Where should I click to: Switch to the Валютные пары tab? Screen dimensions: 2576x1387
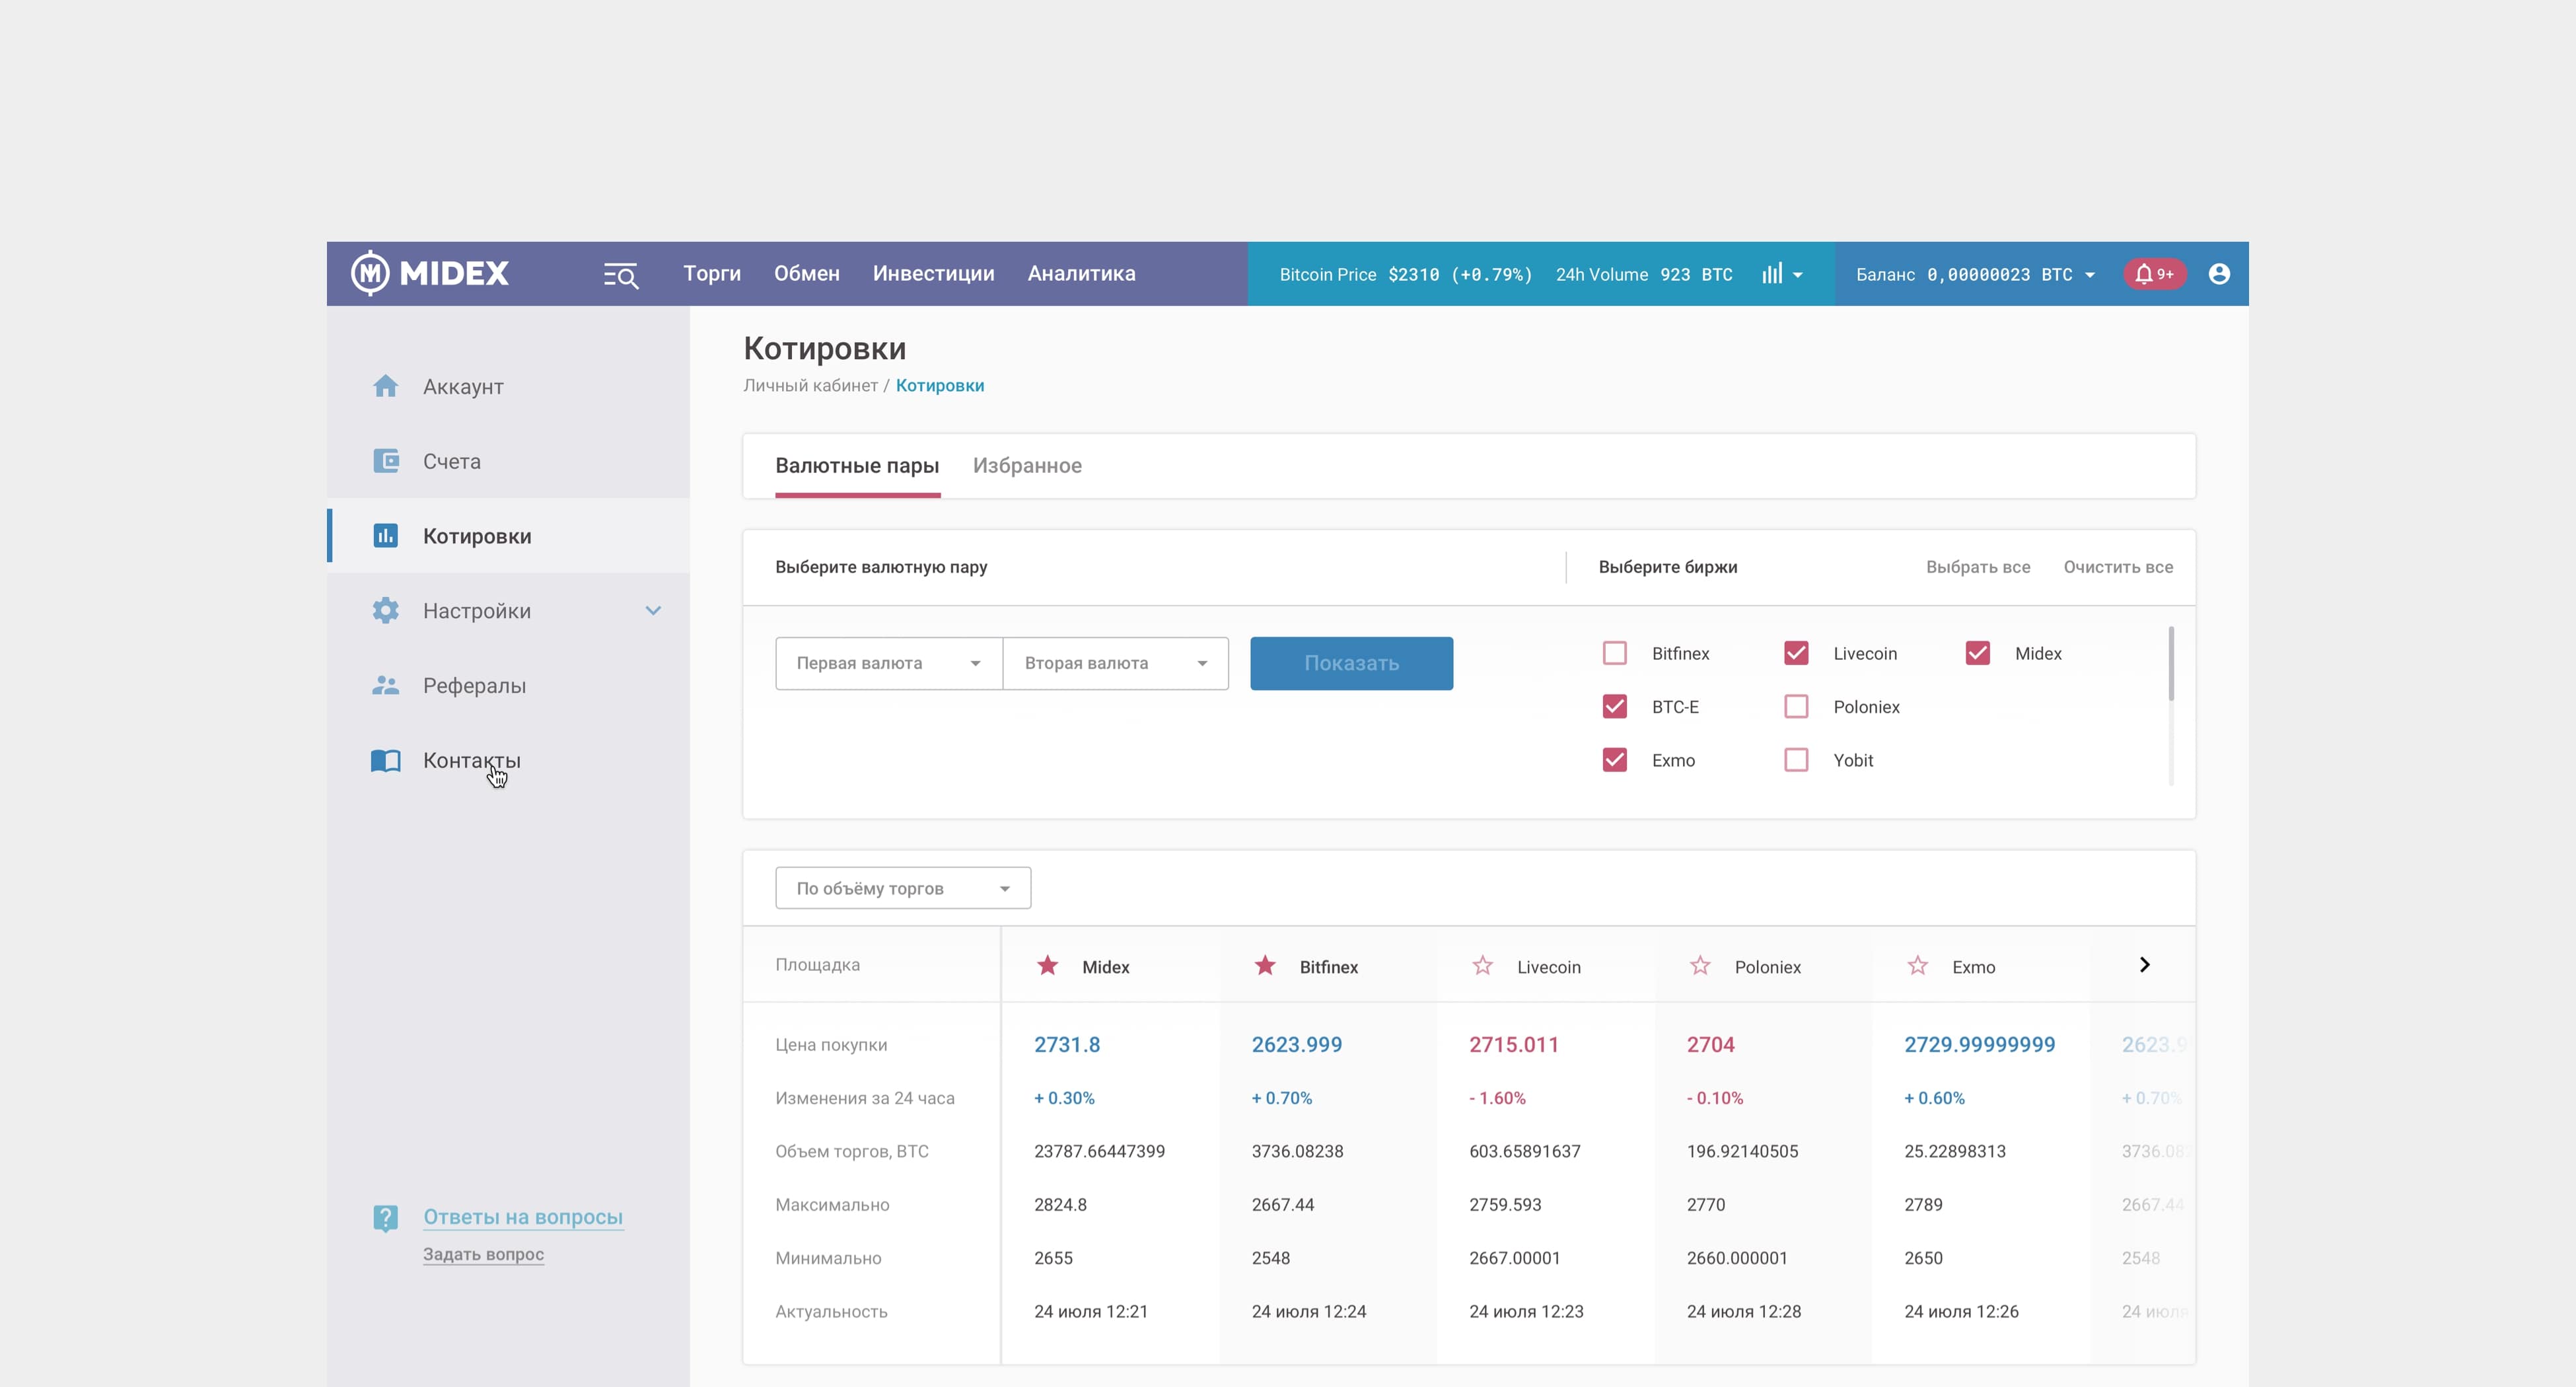coord(857,466)
